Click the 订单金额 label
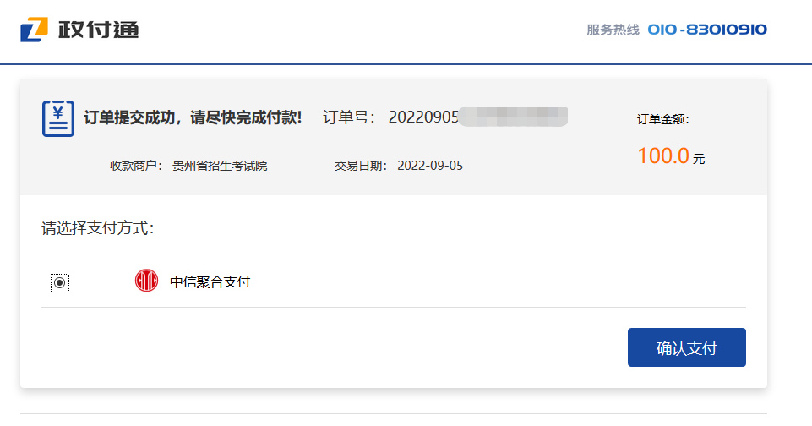This screenshot has width=812, height=426. 663,119
